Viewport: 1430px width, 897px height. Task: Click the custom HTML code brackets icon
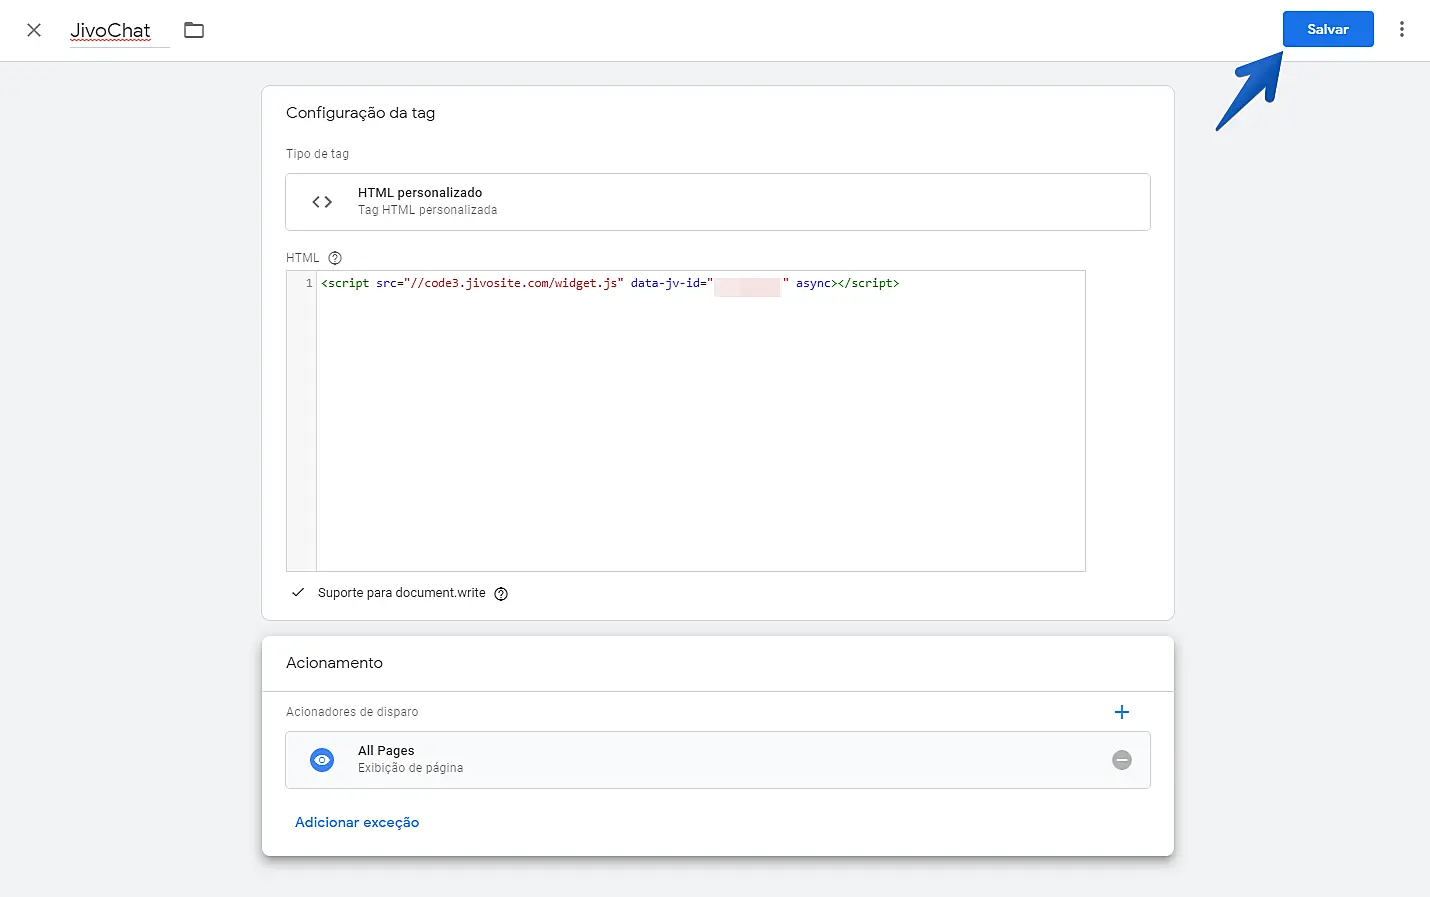point(322,202)
